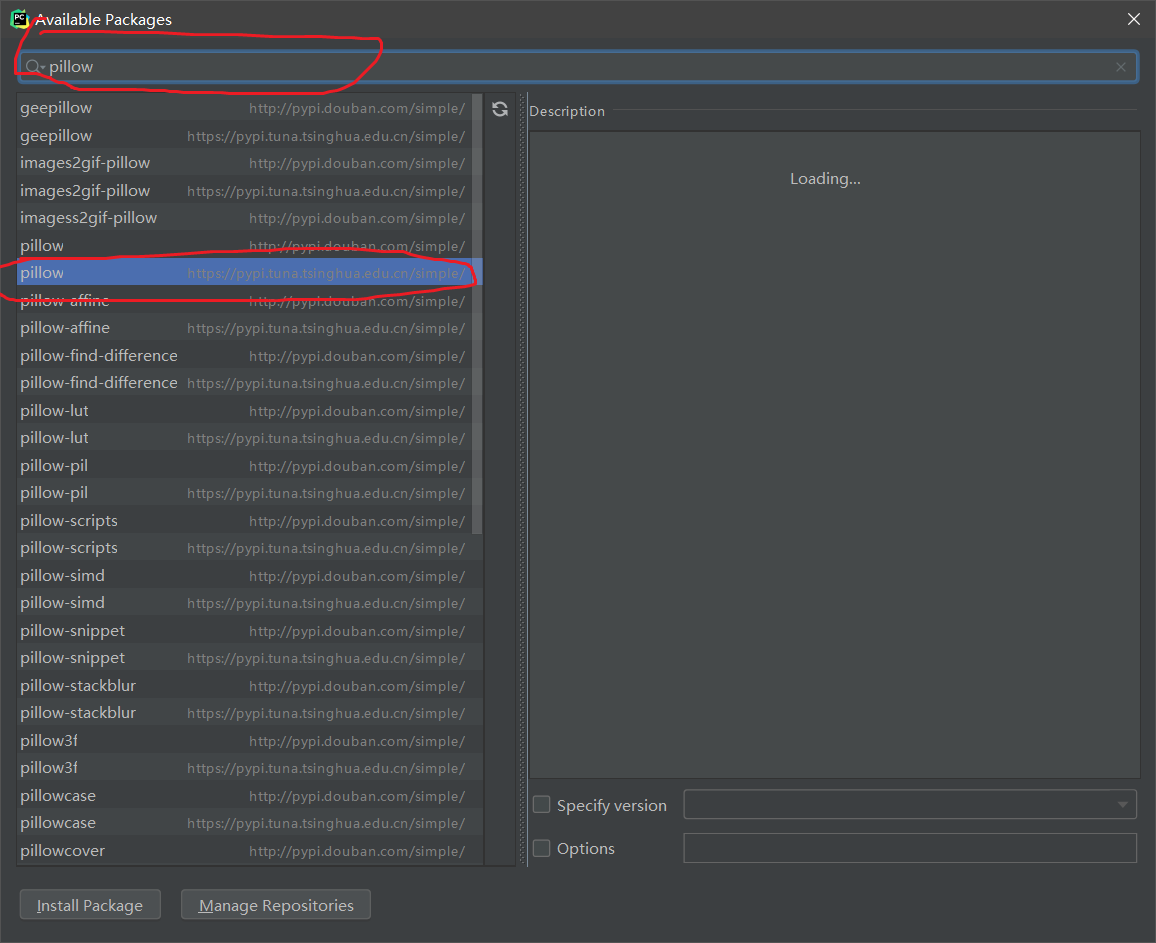Select pillow-find-difference from the douban repository
This screenshot has height=943, width=1156.
pyautogui.click(x=244, y=355)
